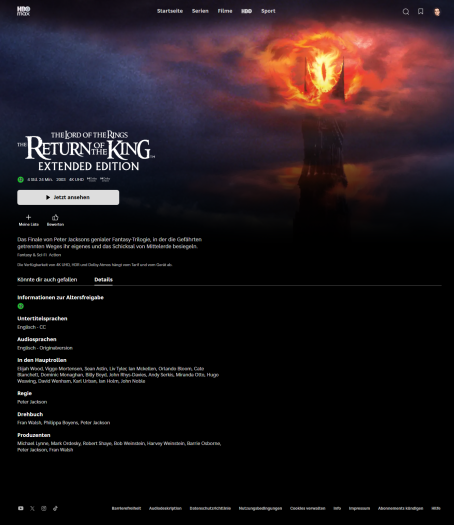Open the search icon in header
The width and height of the screenshot is (454, 525).
click(x=406, y=12)
